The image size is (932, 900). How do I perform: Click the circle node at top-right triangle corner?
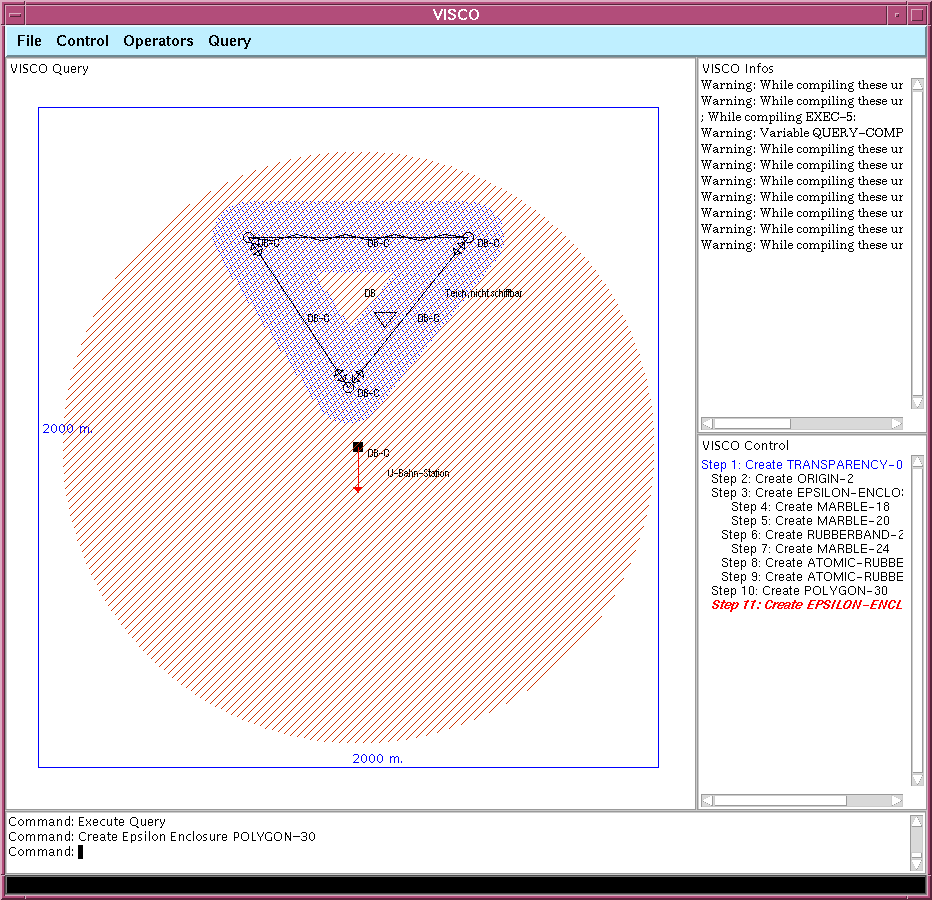(x=468, y=237)
